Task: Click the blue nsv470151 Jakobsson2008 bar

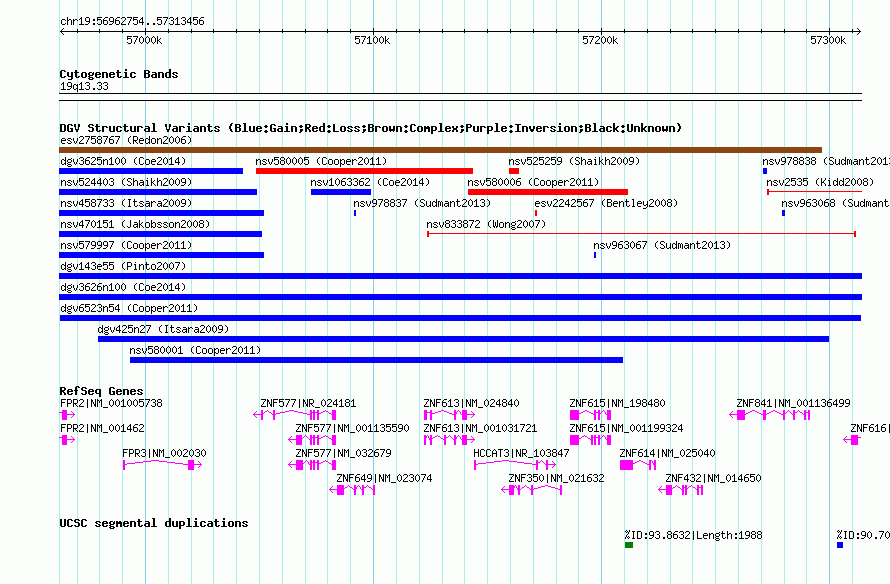Action: click(x=161, y=234)
